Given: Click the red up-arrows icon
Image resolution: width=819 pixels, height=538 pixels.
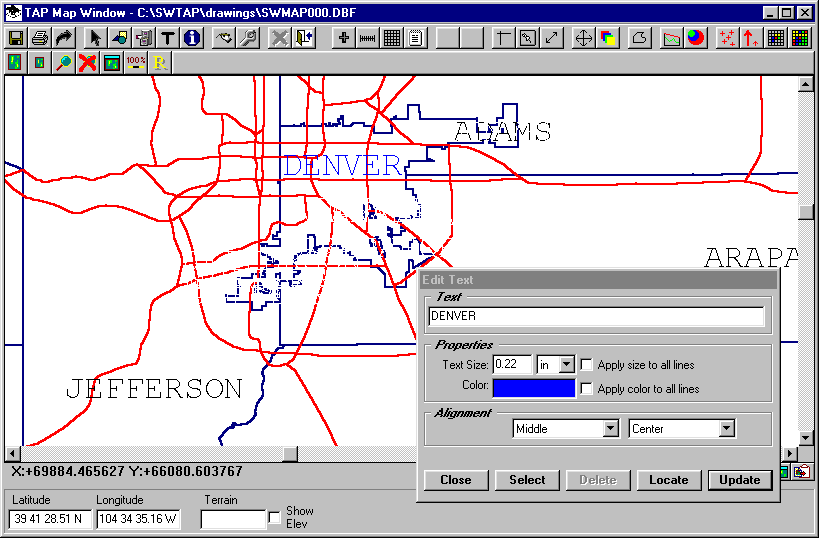Looking at the screenshot, I should [x=751, y=38].
